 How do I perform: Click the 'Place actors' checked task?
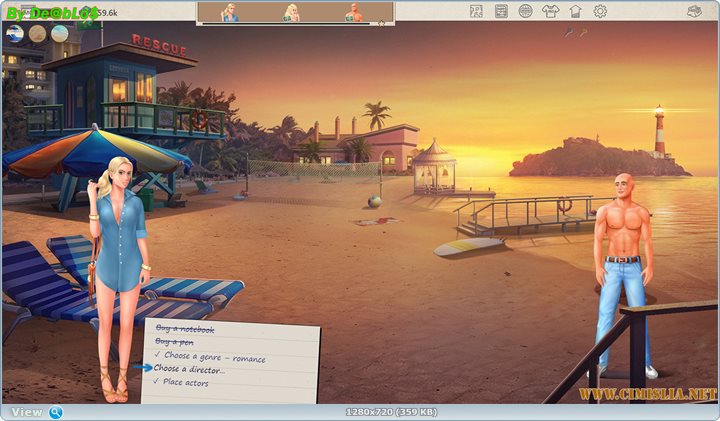186,382
